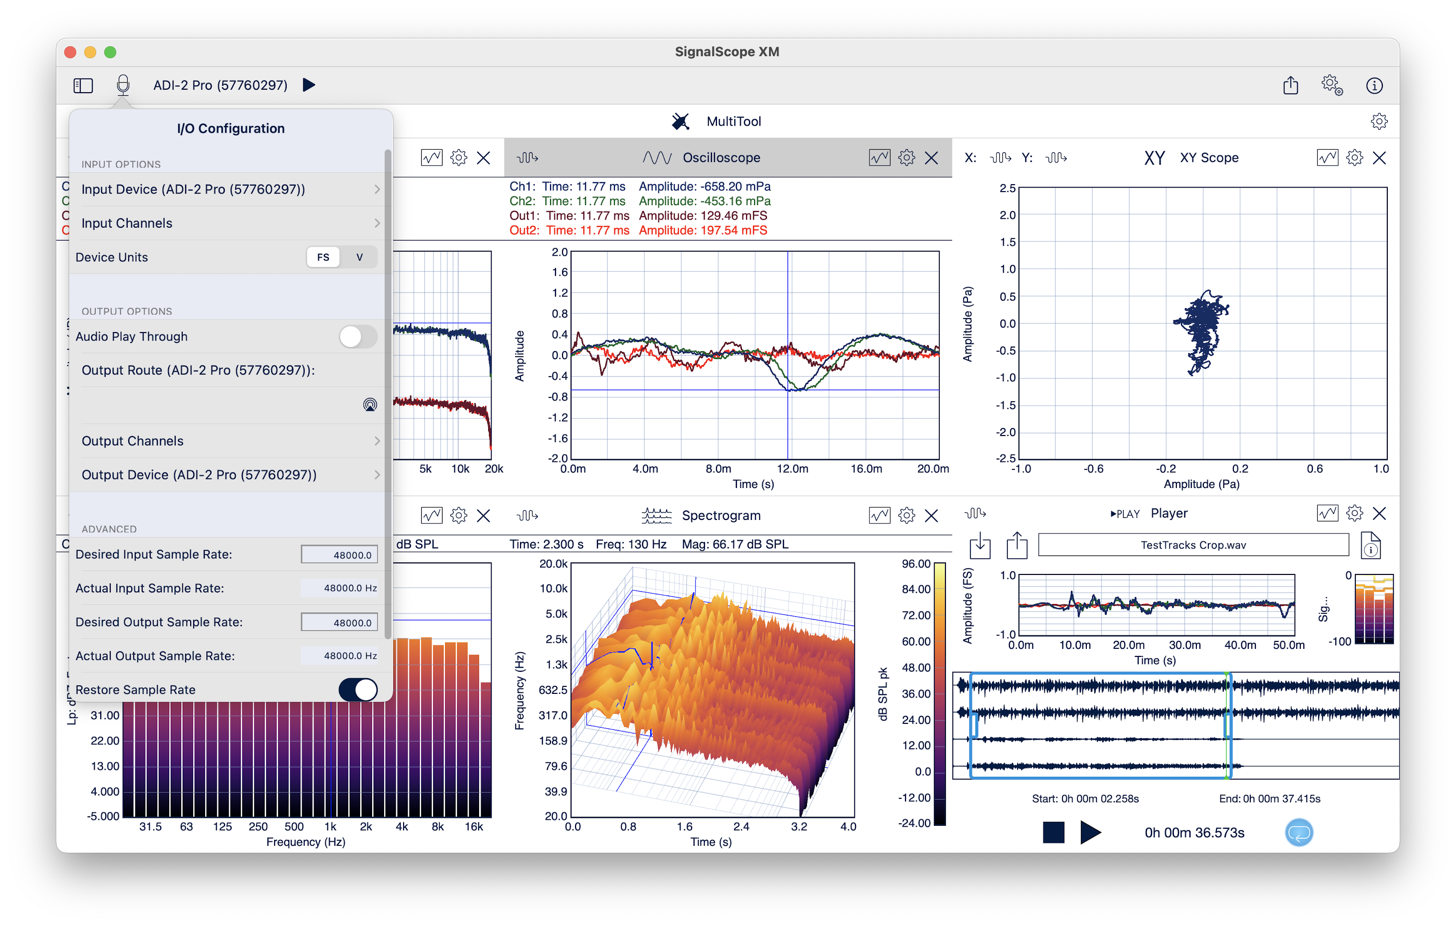Click Player import file icon
This screenshot has height=927, width=1456.
click(x=980, y=545)
